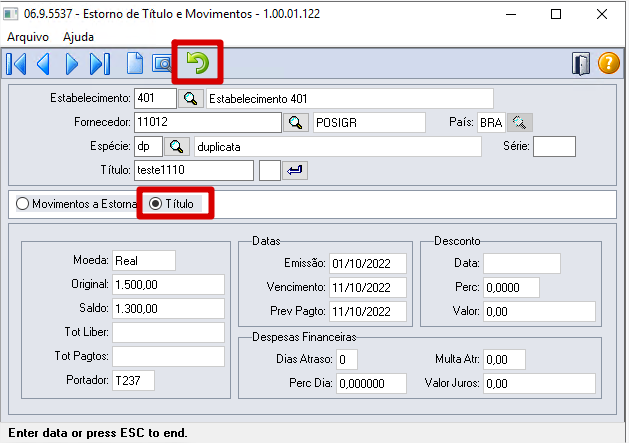629x443 pixels.
Task: Maximize the Estorno de Título window
Action: pos(556,14)
